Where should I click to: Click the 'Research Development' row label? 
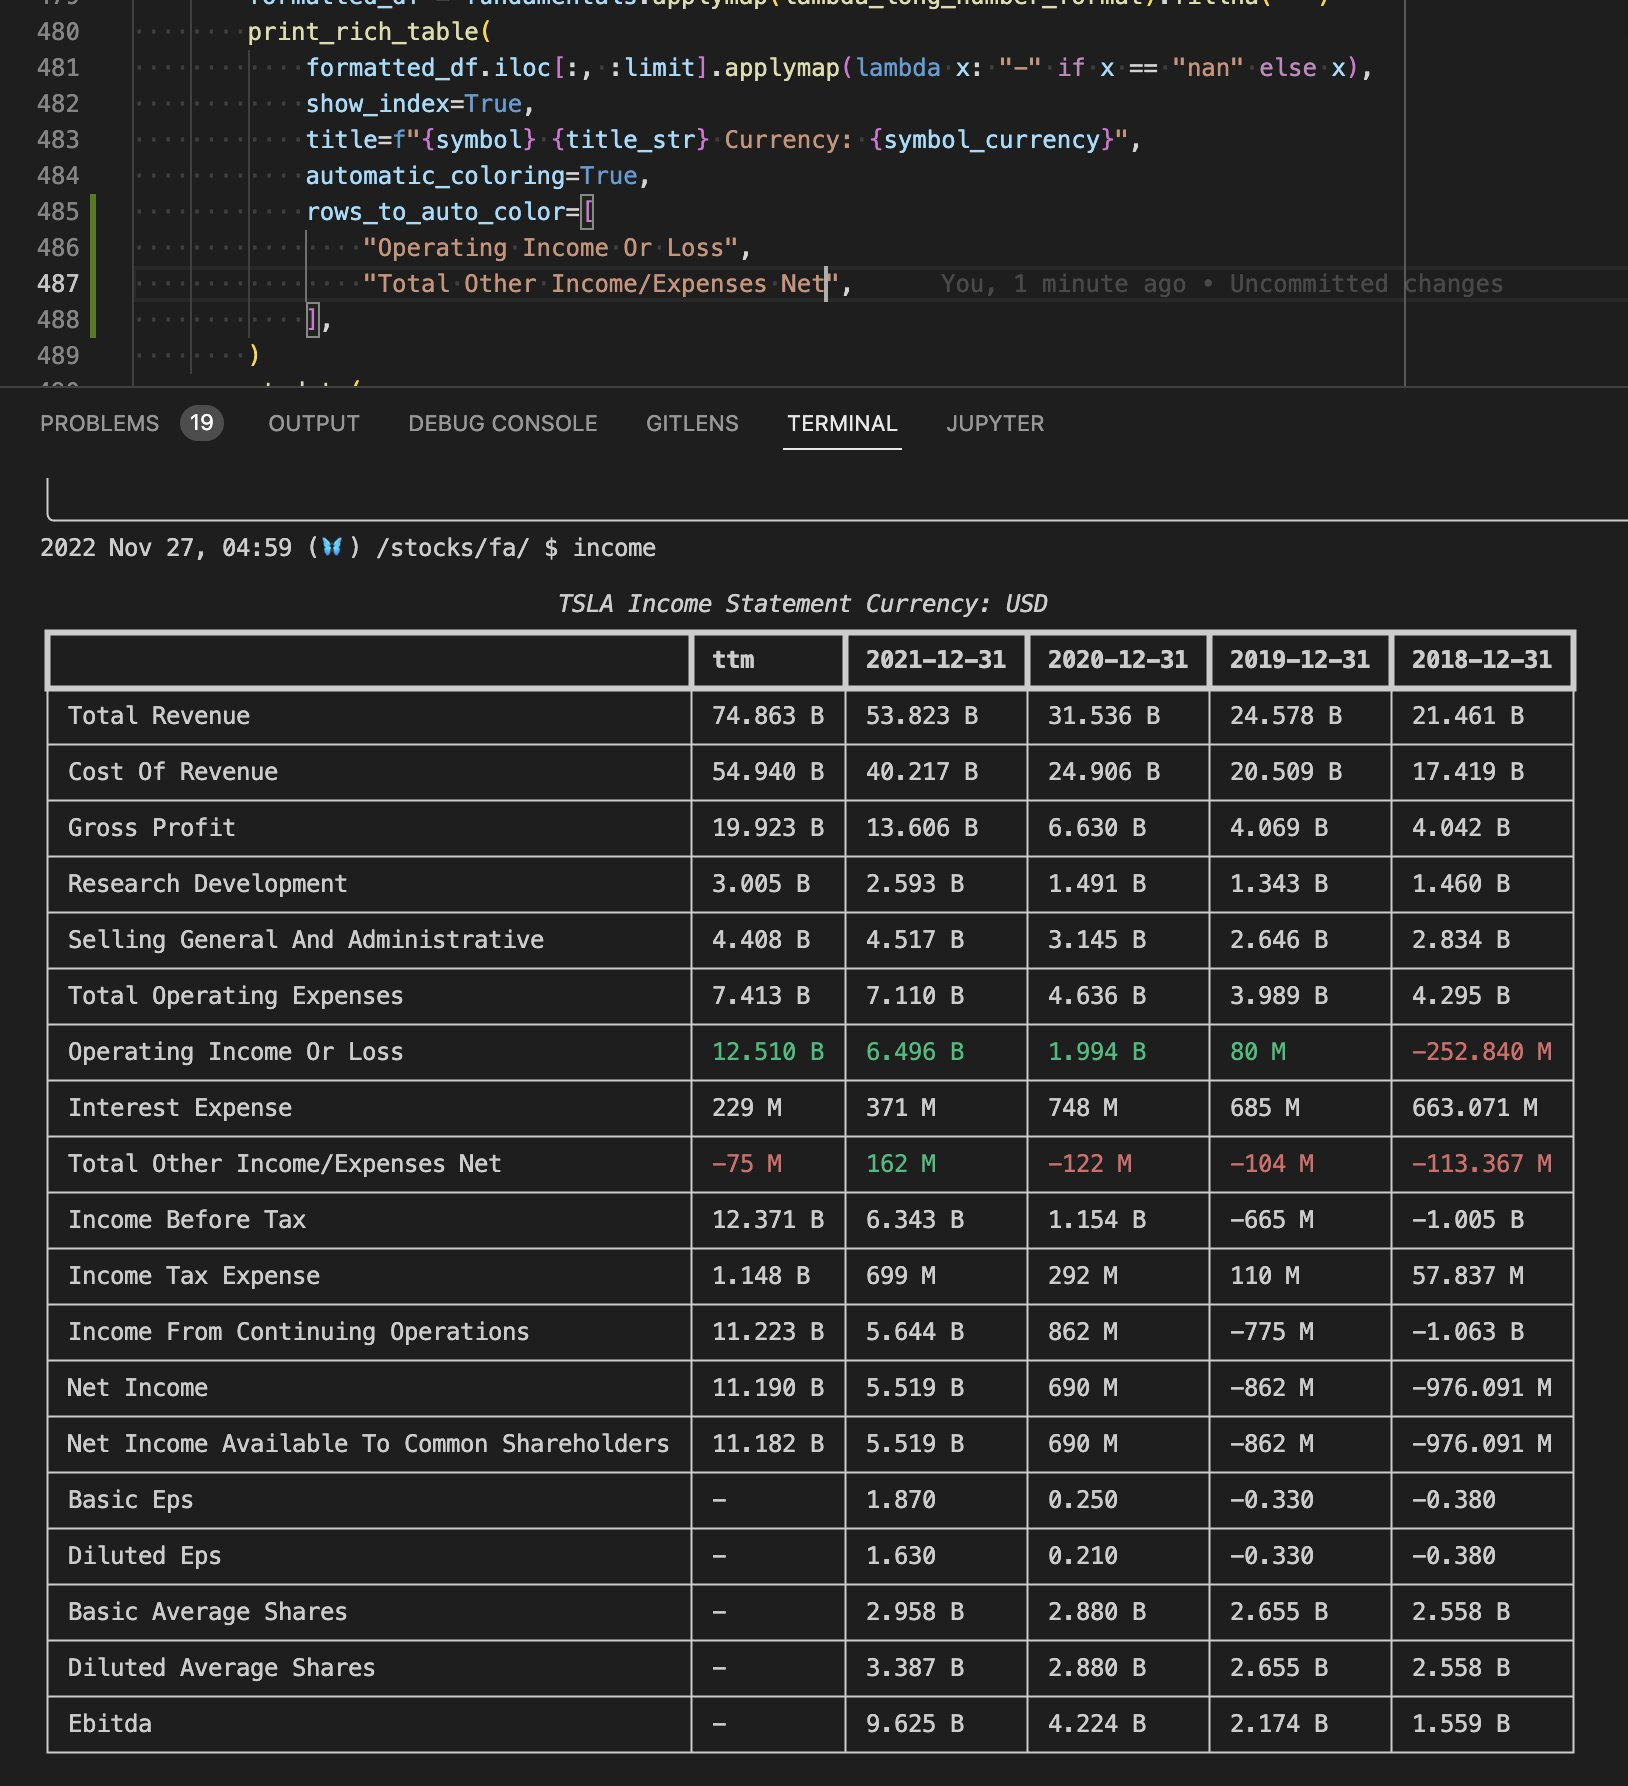pyautogui.click(x=208, y=884)
